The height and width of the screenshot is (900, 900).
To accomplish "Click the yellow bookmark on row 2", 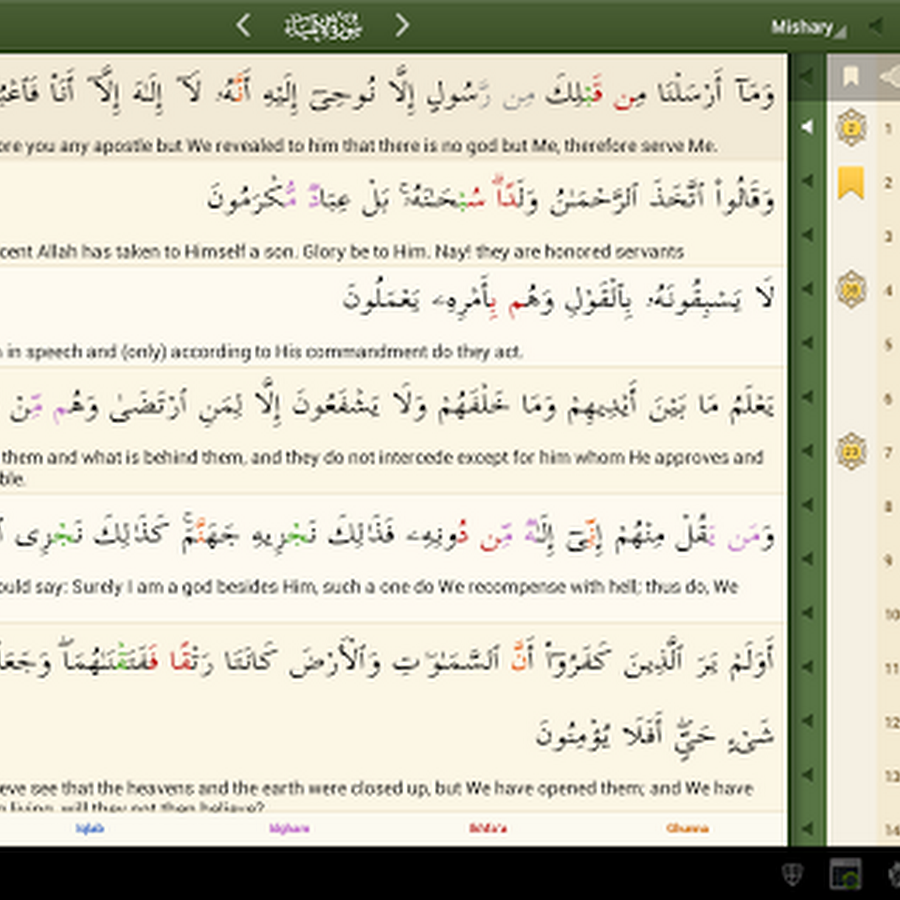I will coord(851,183).
